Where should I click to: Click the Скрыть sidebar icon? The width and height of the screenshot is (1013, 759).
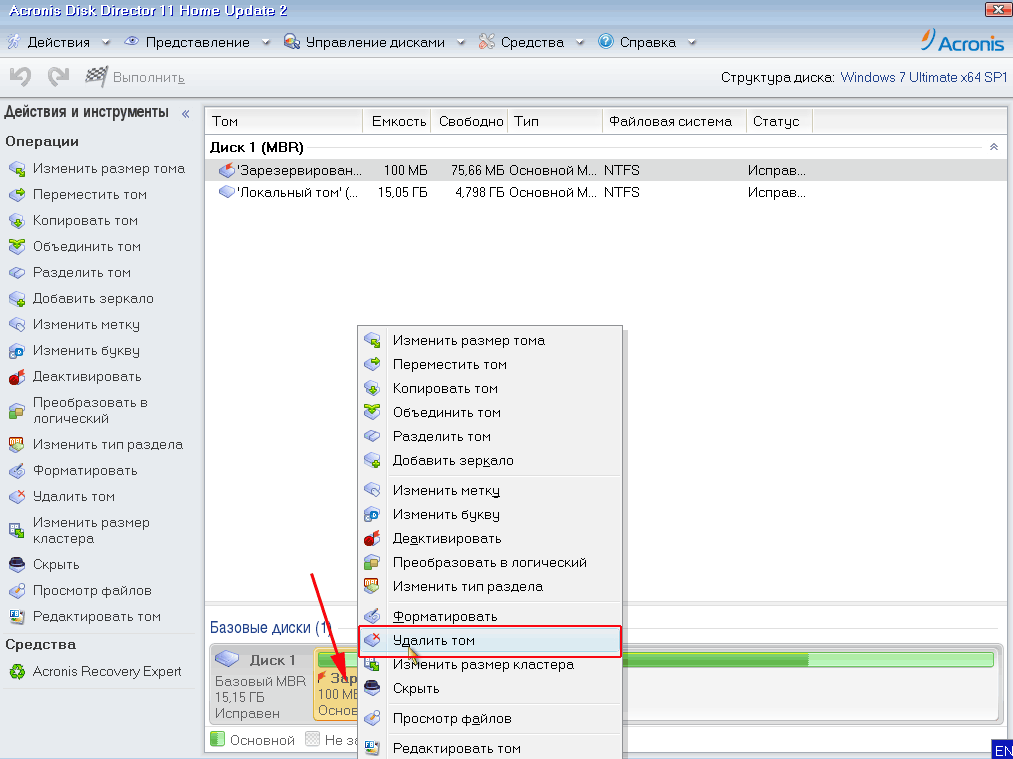coord(17,565)
